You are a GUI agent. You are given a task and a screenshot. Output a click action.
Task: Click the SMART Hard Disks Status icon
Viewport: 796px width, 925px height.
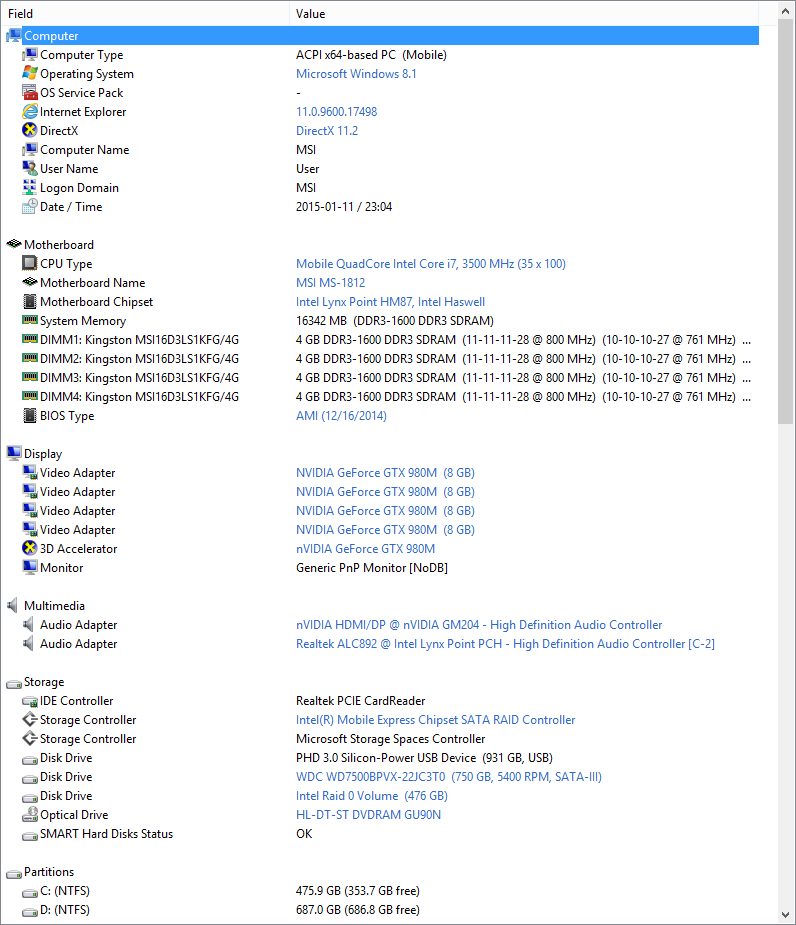[x=30, y=835]
